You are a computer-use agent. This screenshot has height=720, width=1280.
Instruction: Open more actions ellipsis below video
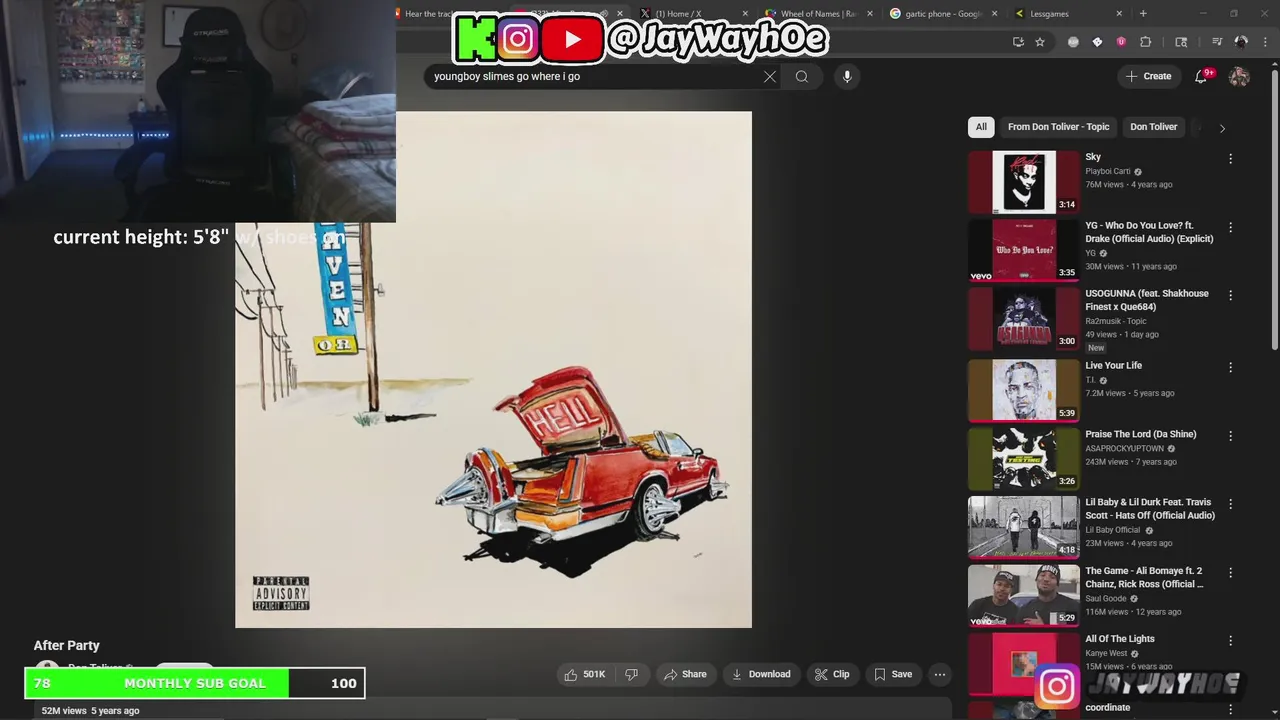coord(940,674)
